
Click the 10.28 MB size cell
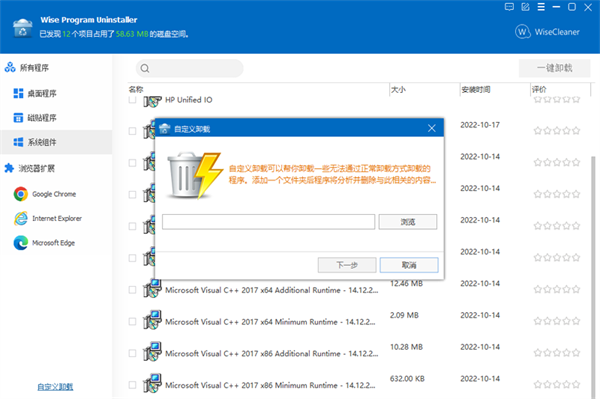click(406, 347)
